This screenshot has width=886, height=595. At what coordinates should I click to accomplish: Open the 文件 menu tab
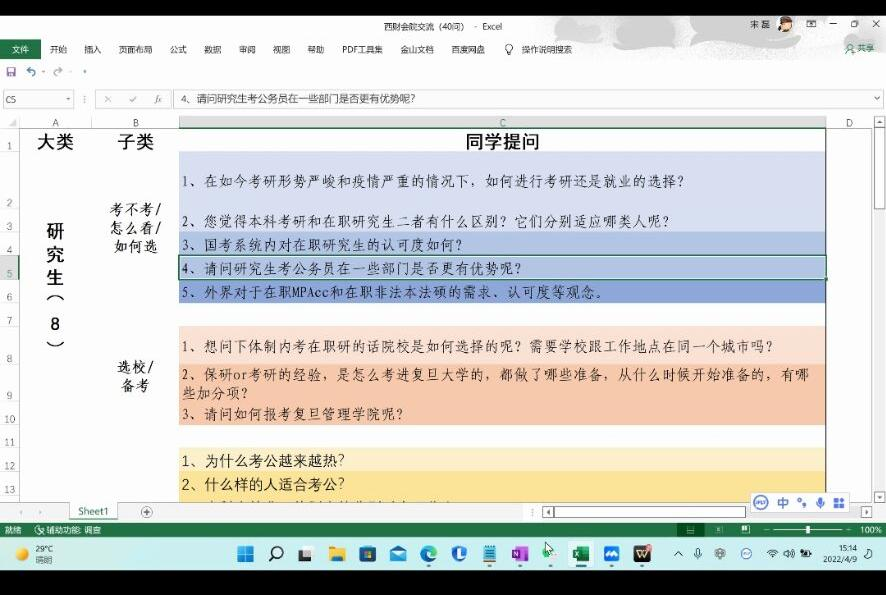20,49
